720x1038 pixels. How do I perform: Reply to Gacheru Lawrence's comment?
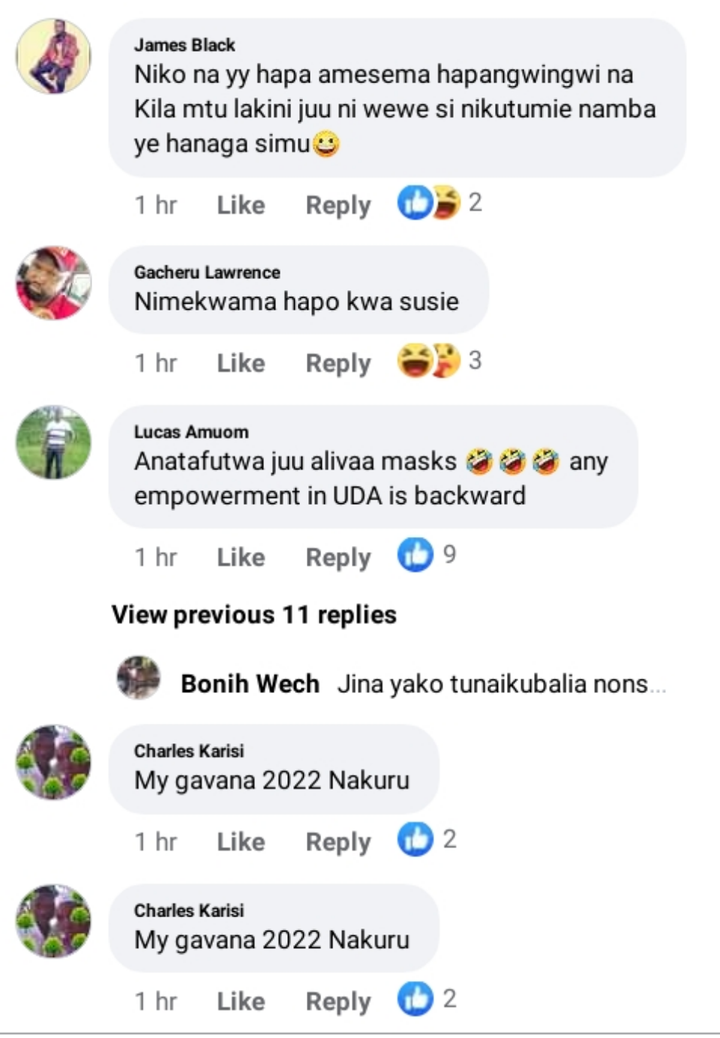(338, 363)
